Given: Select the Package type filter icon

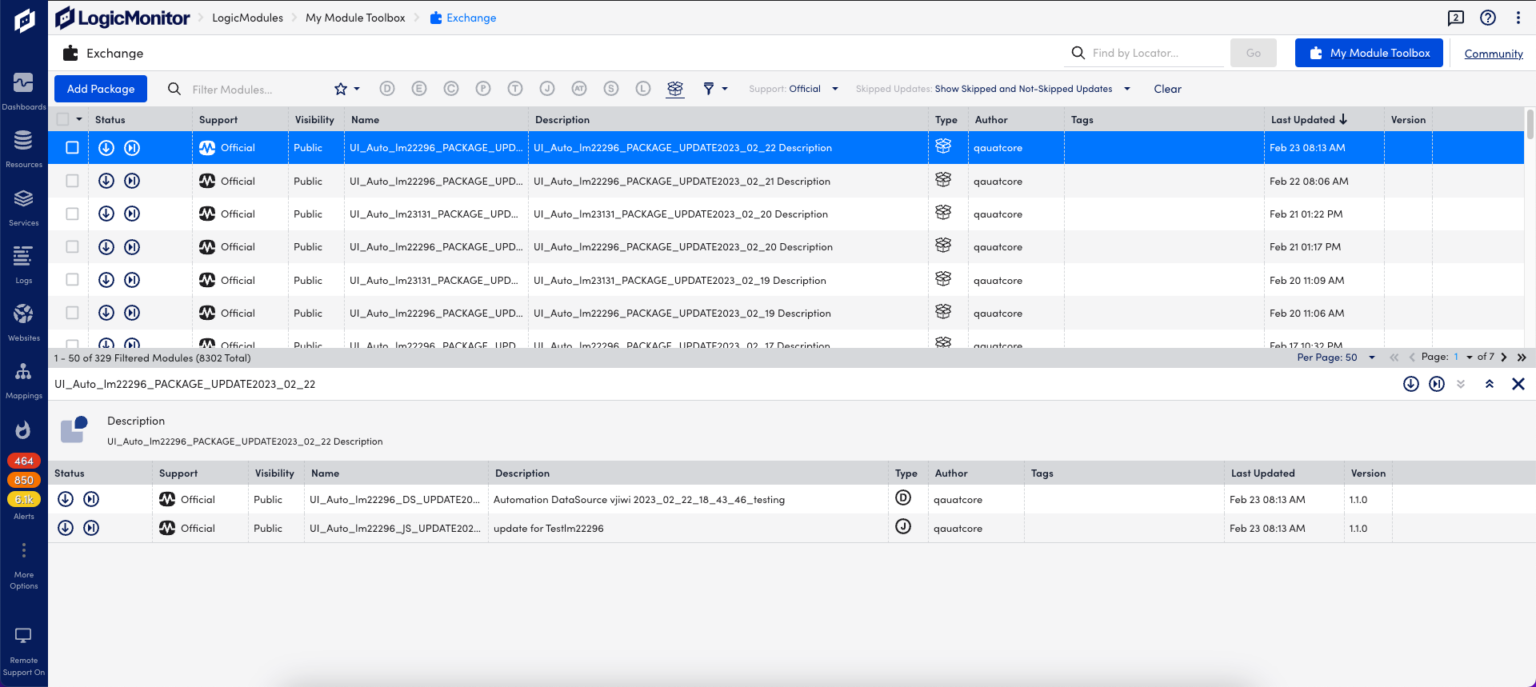Looking at the screenshot, I should coord(675,88).
